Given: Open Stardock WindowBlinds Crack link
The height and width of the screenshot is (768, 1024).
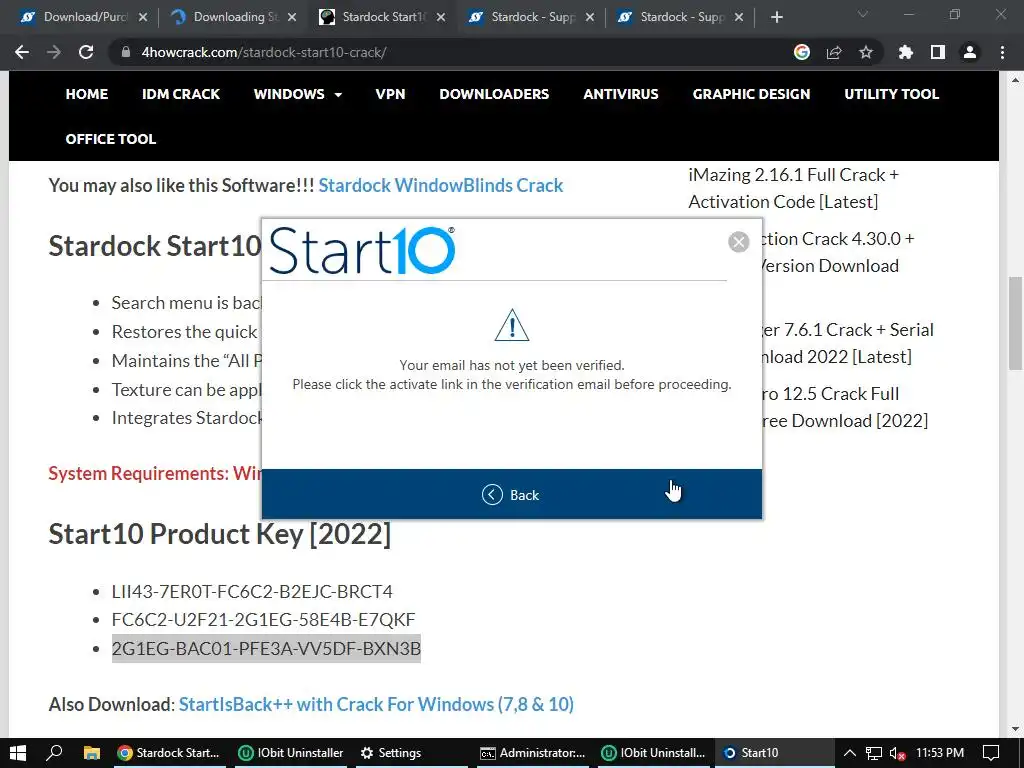Looking at the screenshot, I should 441,185.
